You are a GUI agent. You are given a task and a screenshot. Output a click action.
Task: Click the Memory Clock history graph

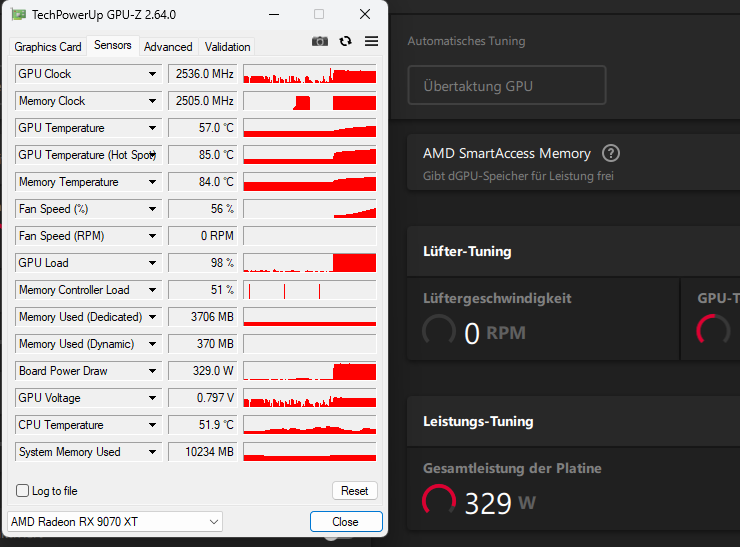coord(310,101)
